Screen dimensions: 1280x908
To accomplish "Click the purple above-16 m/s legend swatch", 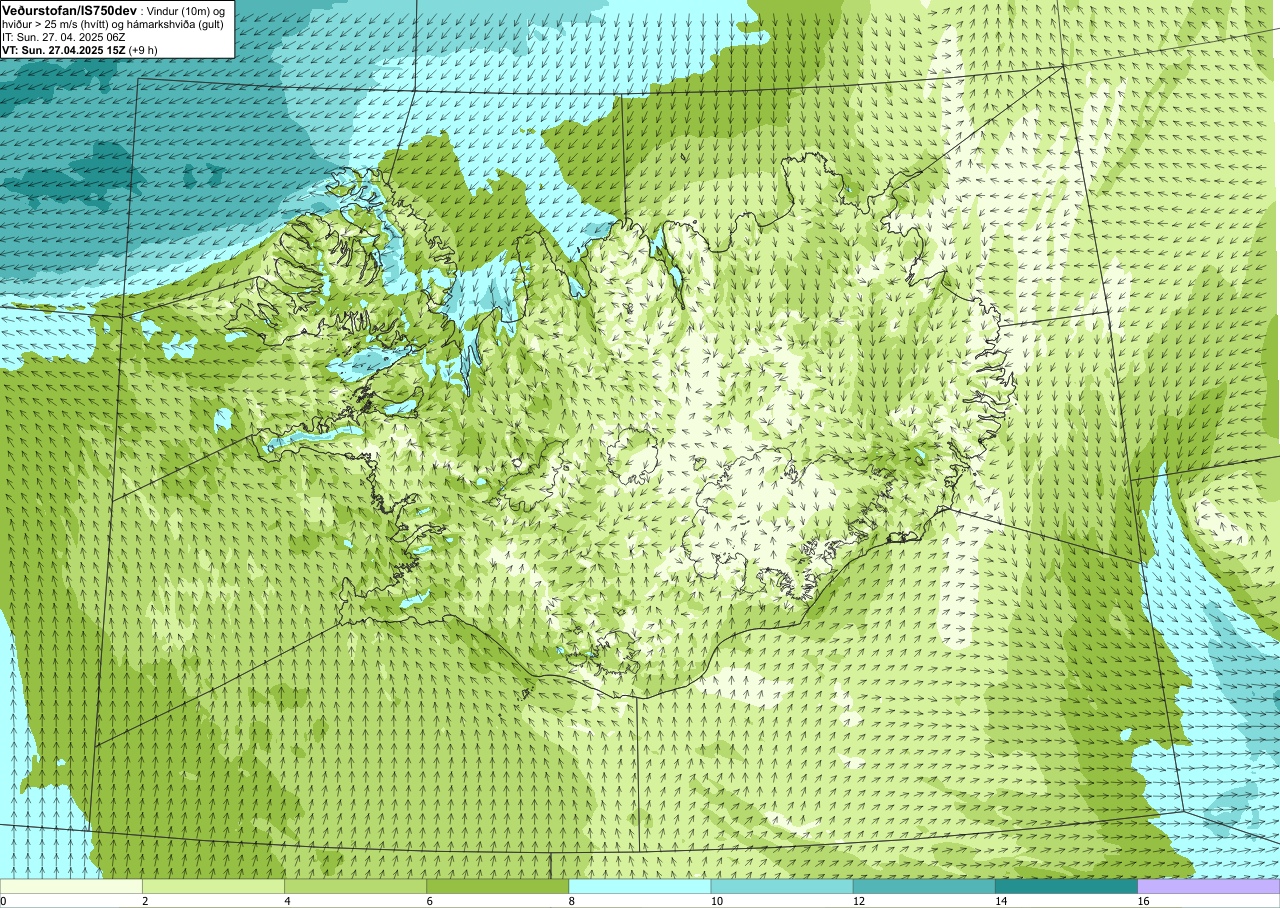I will (1208, 886).
